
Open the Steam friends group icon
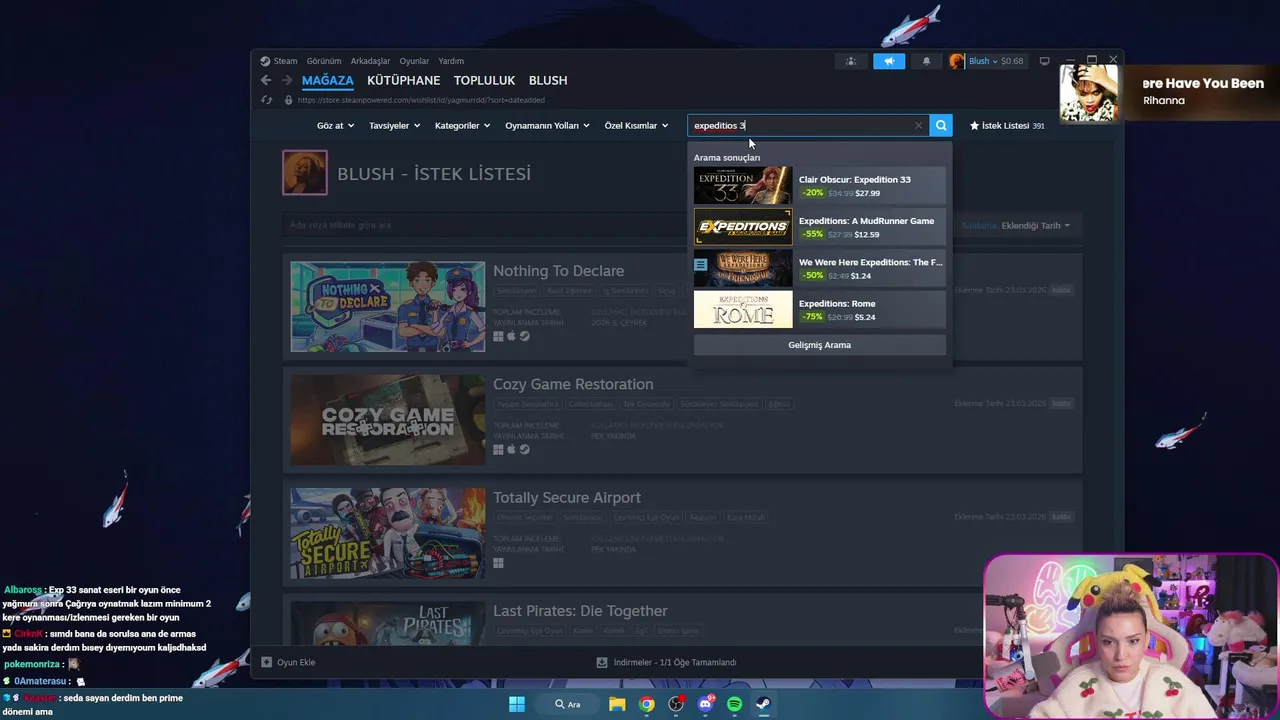tap(851, 61)
